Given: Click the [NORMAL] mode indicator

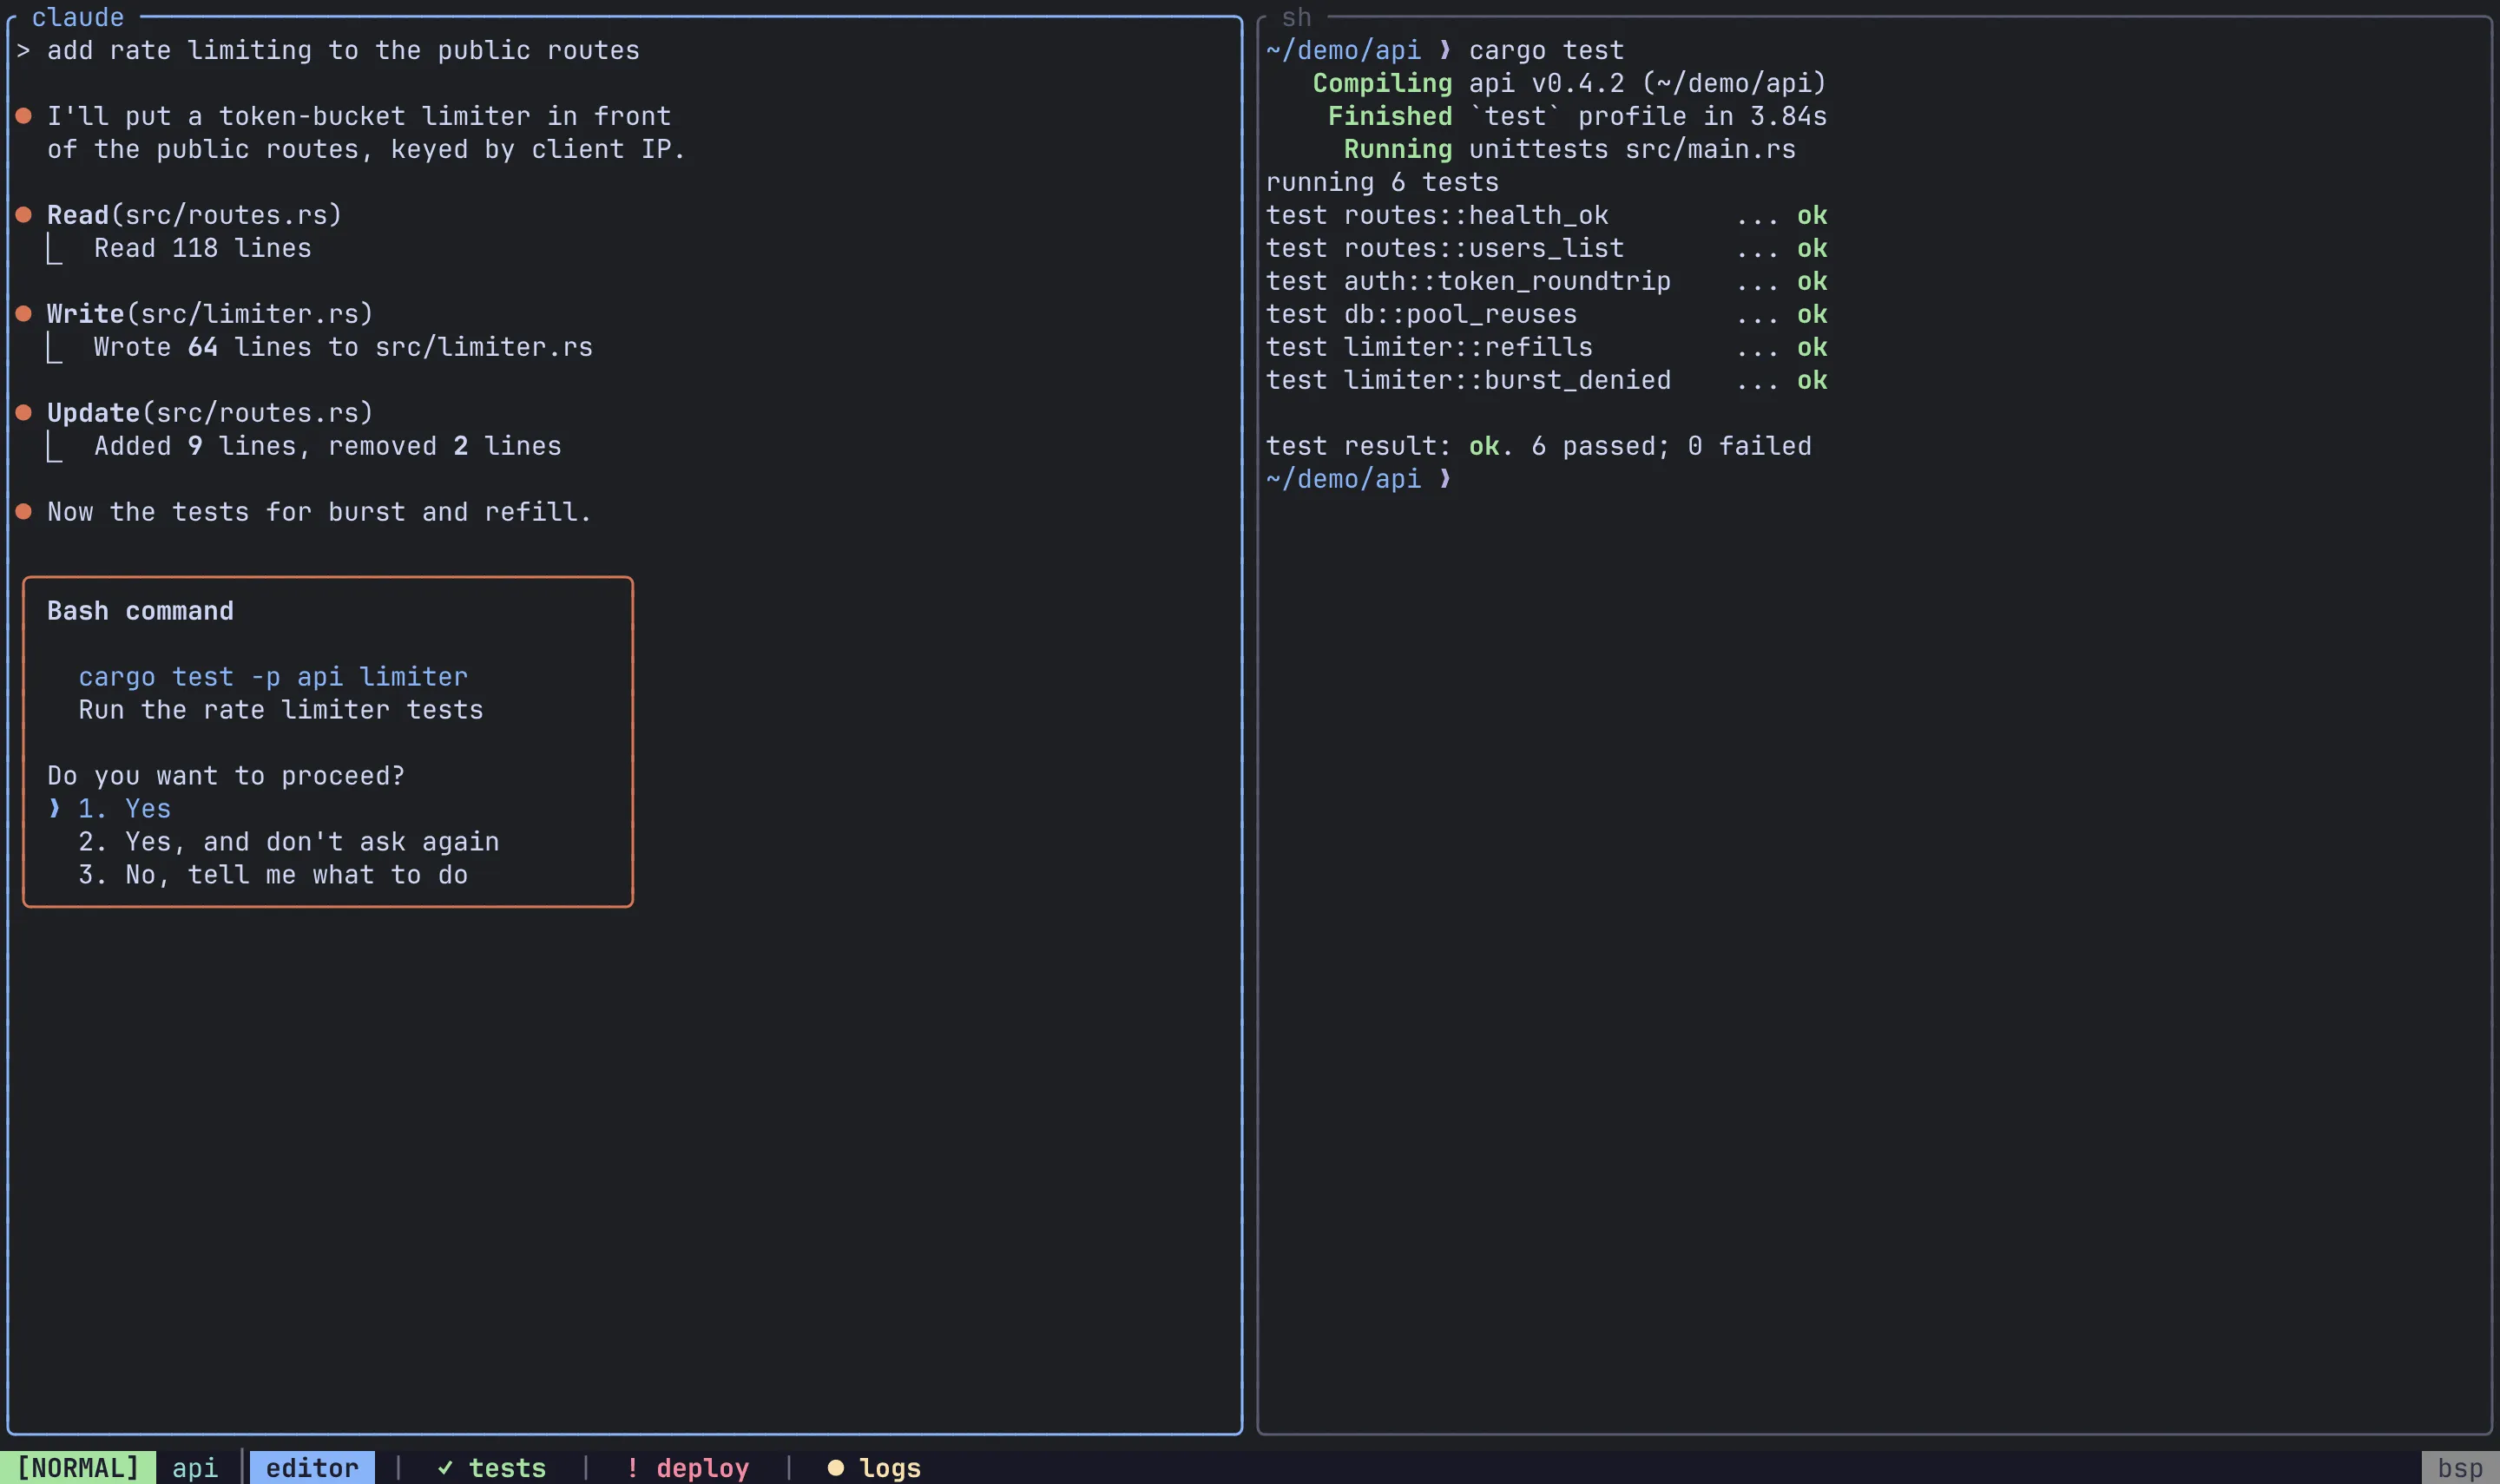Looking at the screenshot, I should 78,1467.
